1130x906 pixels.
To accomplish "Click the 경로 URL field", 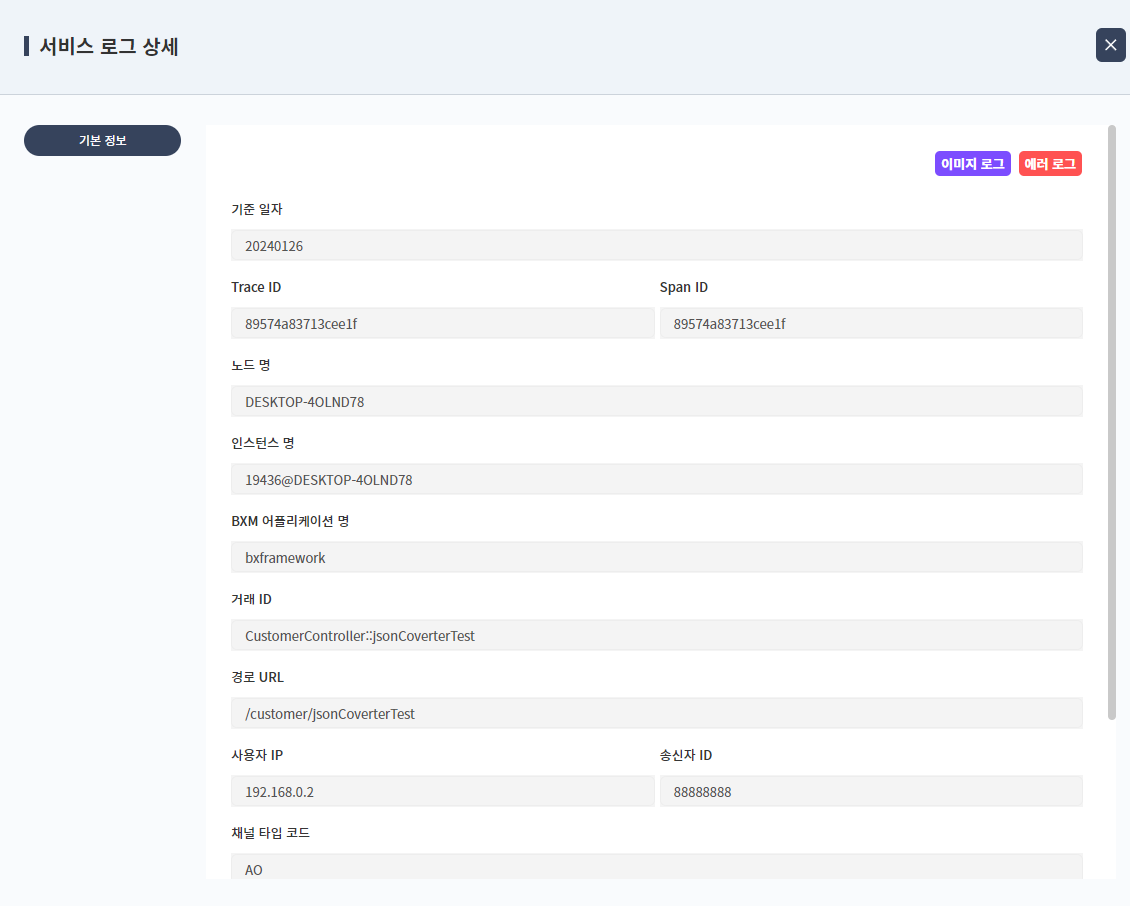I will (657, 712).
